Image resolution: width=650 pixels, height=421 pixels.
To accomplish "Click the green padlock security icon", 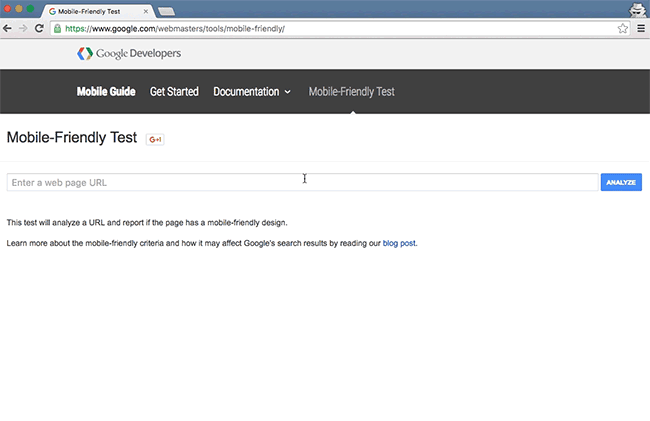I will pyautogui.click(x=58, y=28).
